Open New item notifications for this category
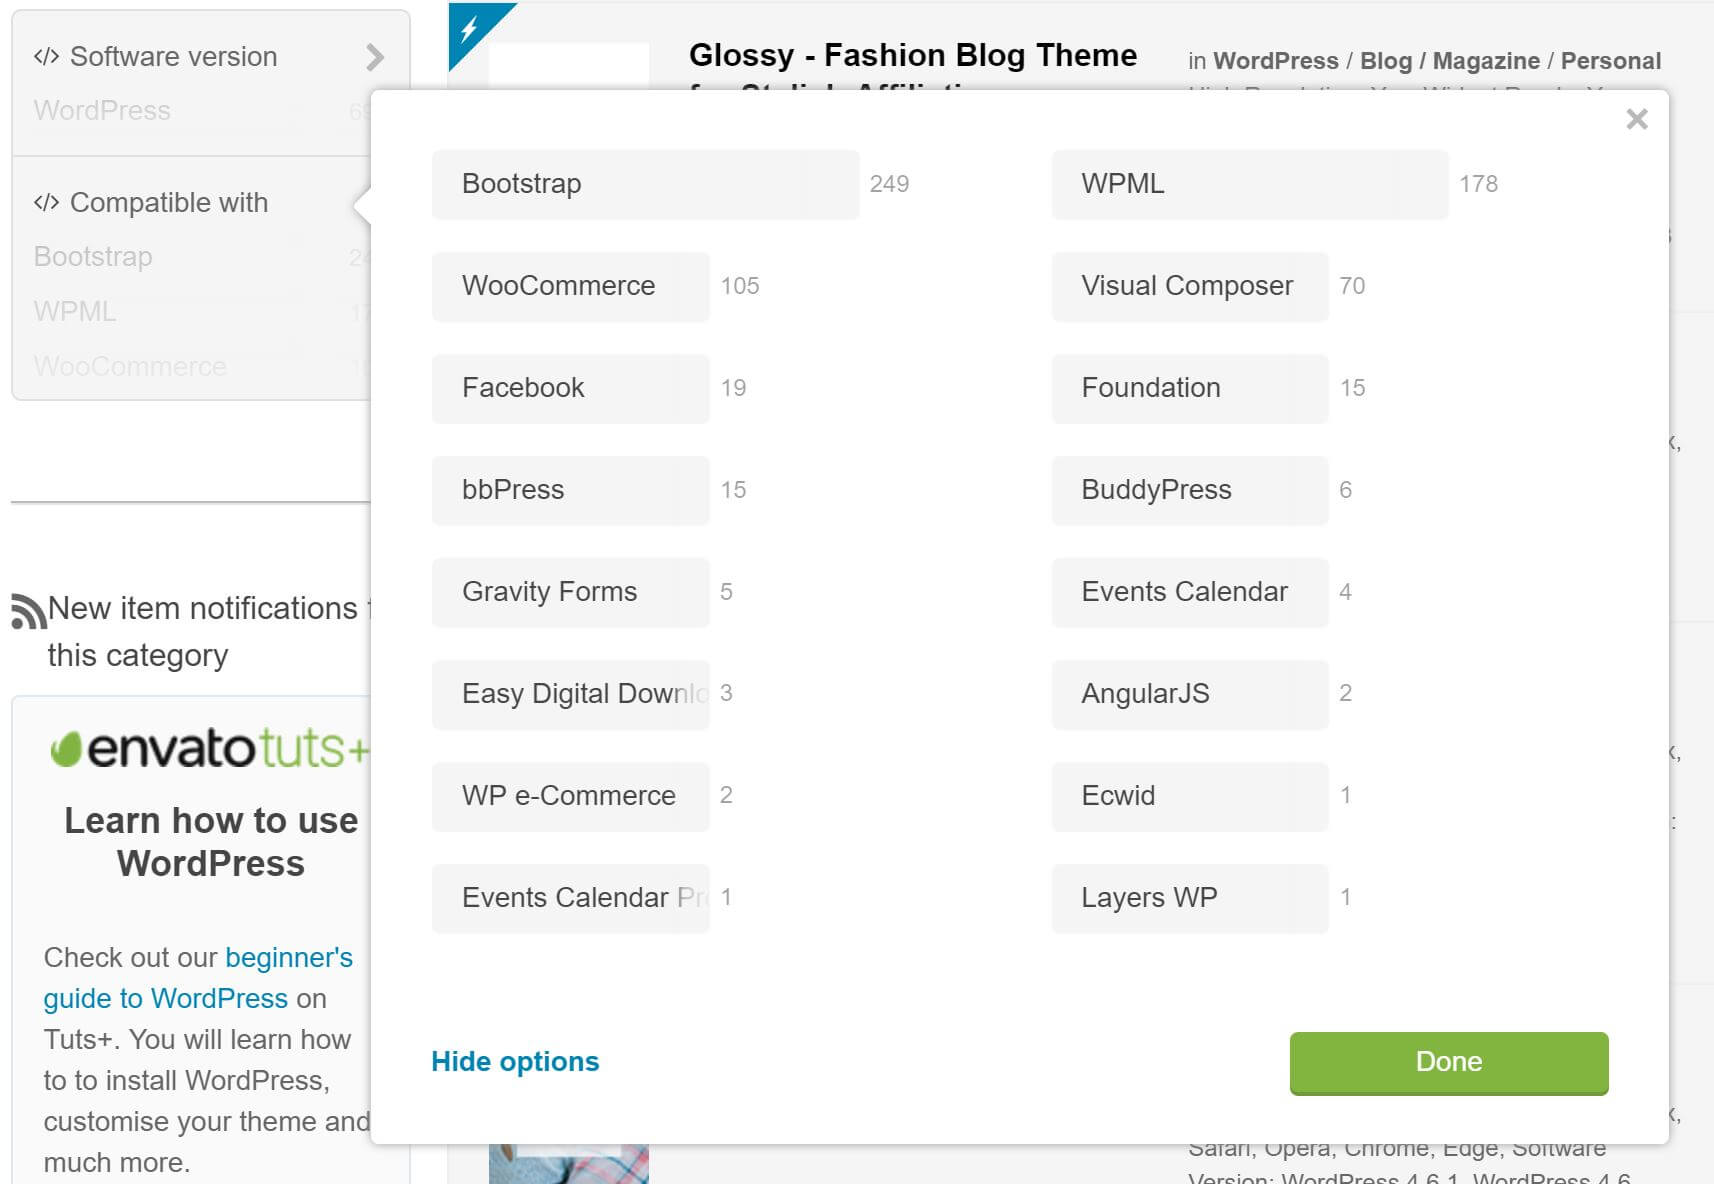 (x=209, y=632)
